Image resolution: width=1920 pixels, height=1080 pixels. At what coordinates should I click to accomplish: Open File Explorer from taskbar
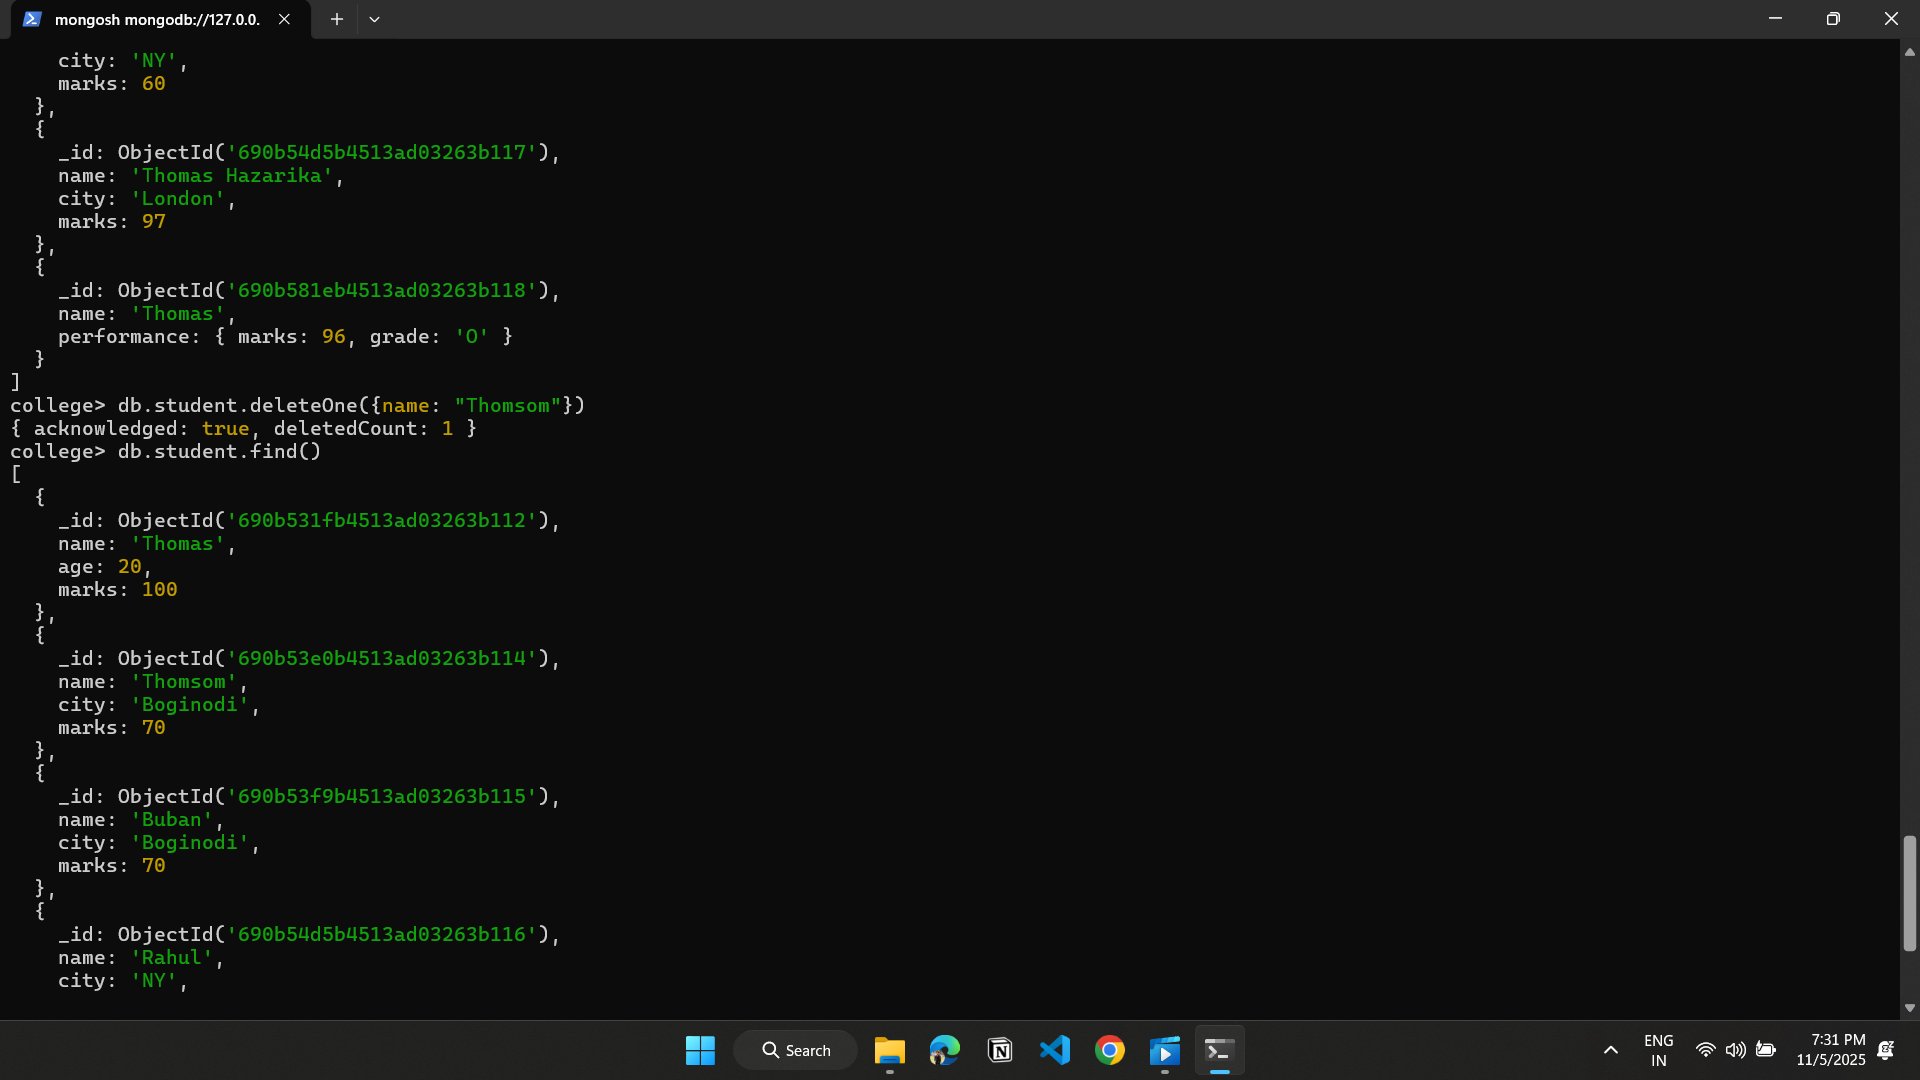point(889,1050)
